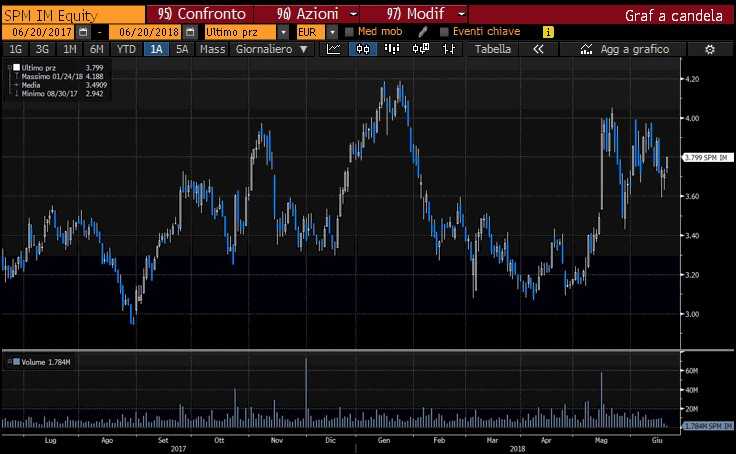Edit the end date 06/20/2018 field
736x454 pixels.
[145, 32]
